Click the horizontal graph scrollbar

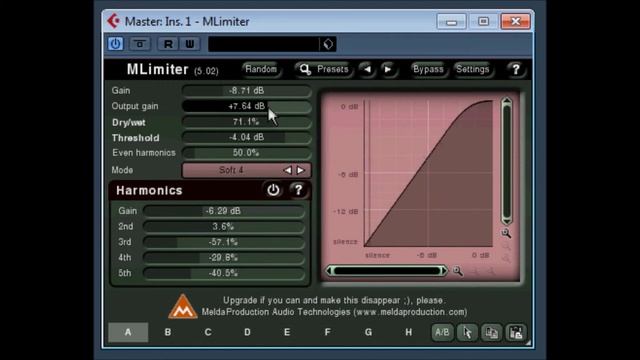pos(386,271)
